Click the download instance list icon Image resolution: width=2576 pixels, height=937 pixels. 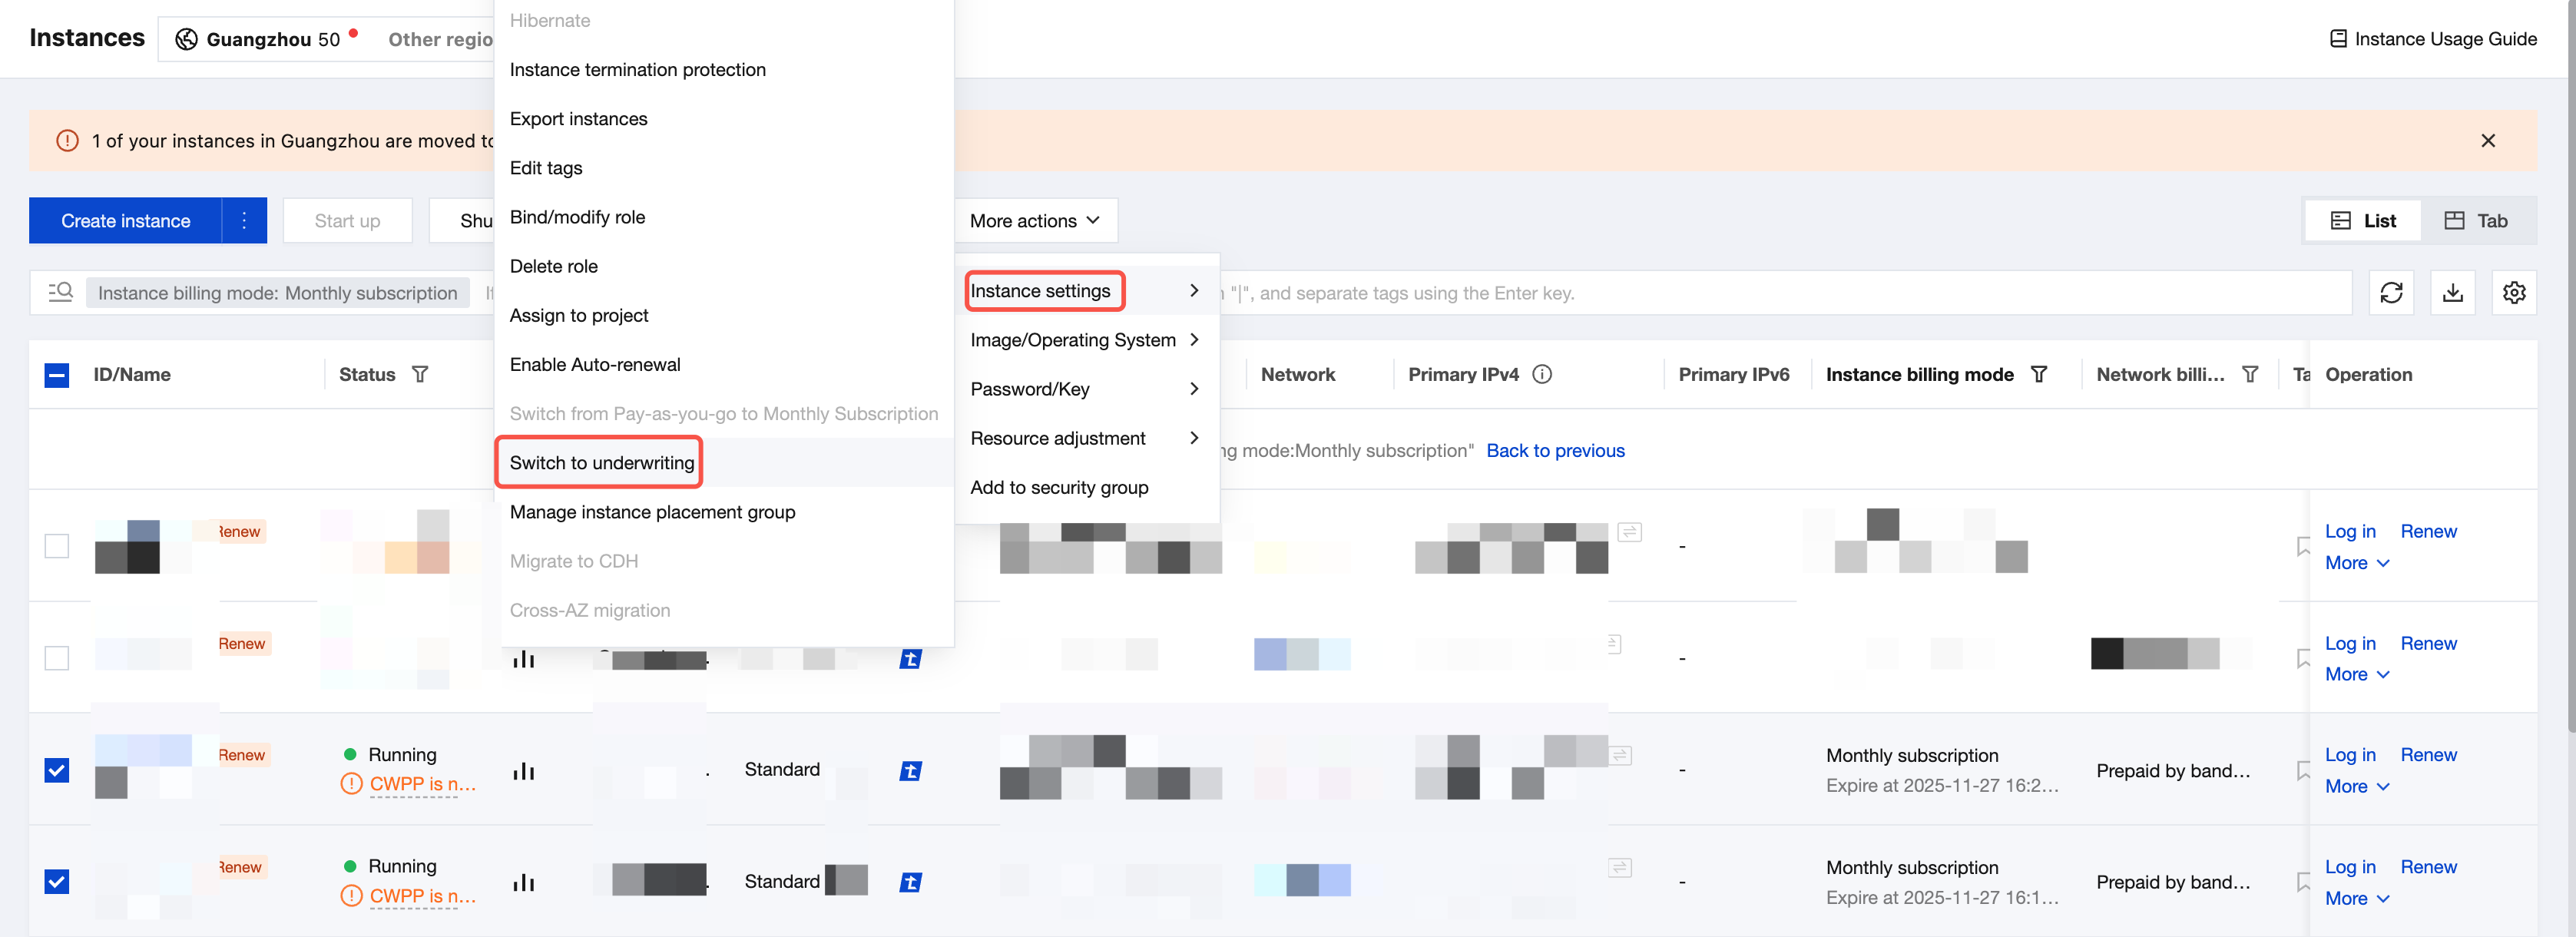[x=2453, y=293]
